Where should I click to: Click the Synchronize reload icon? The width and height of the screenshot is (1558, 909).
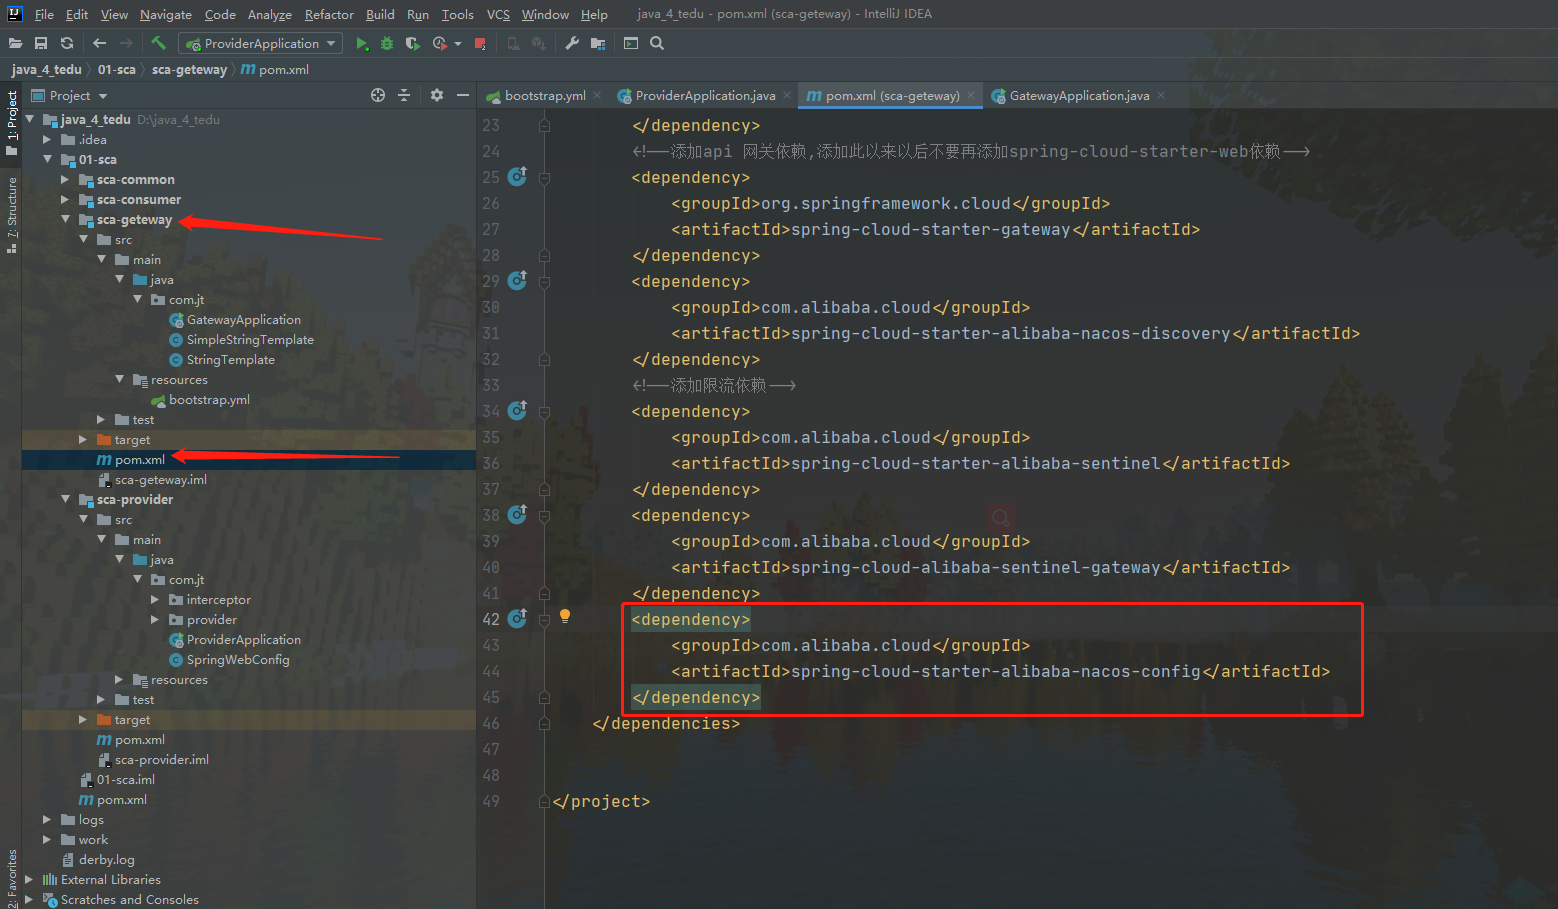pyautogui.click(x=67, y=43)
